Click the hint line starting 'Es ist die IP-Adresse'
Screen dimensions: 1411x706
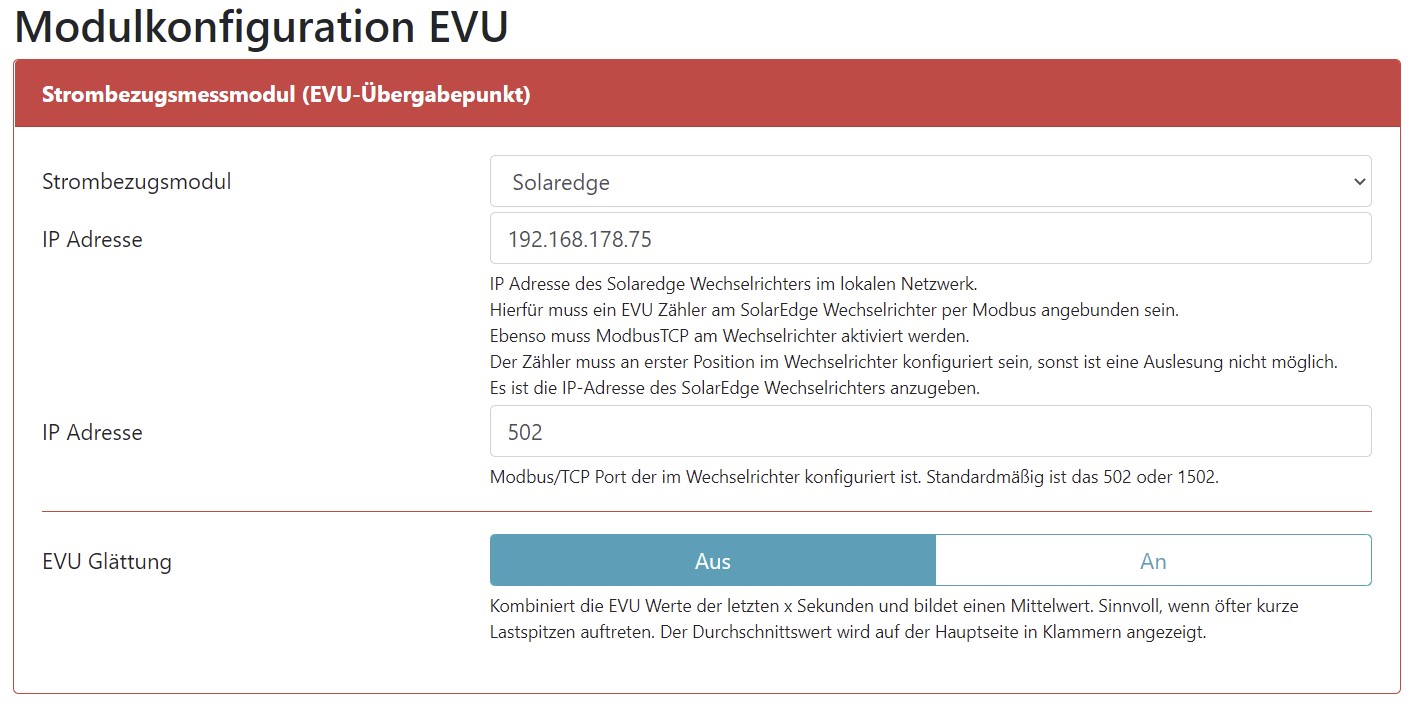[734, 388]
